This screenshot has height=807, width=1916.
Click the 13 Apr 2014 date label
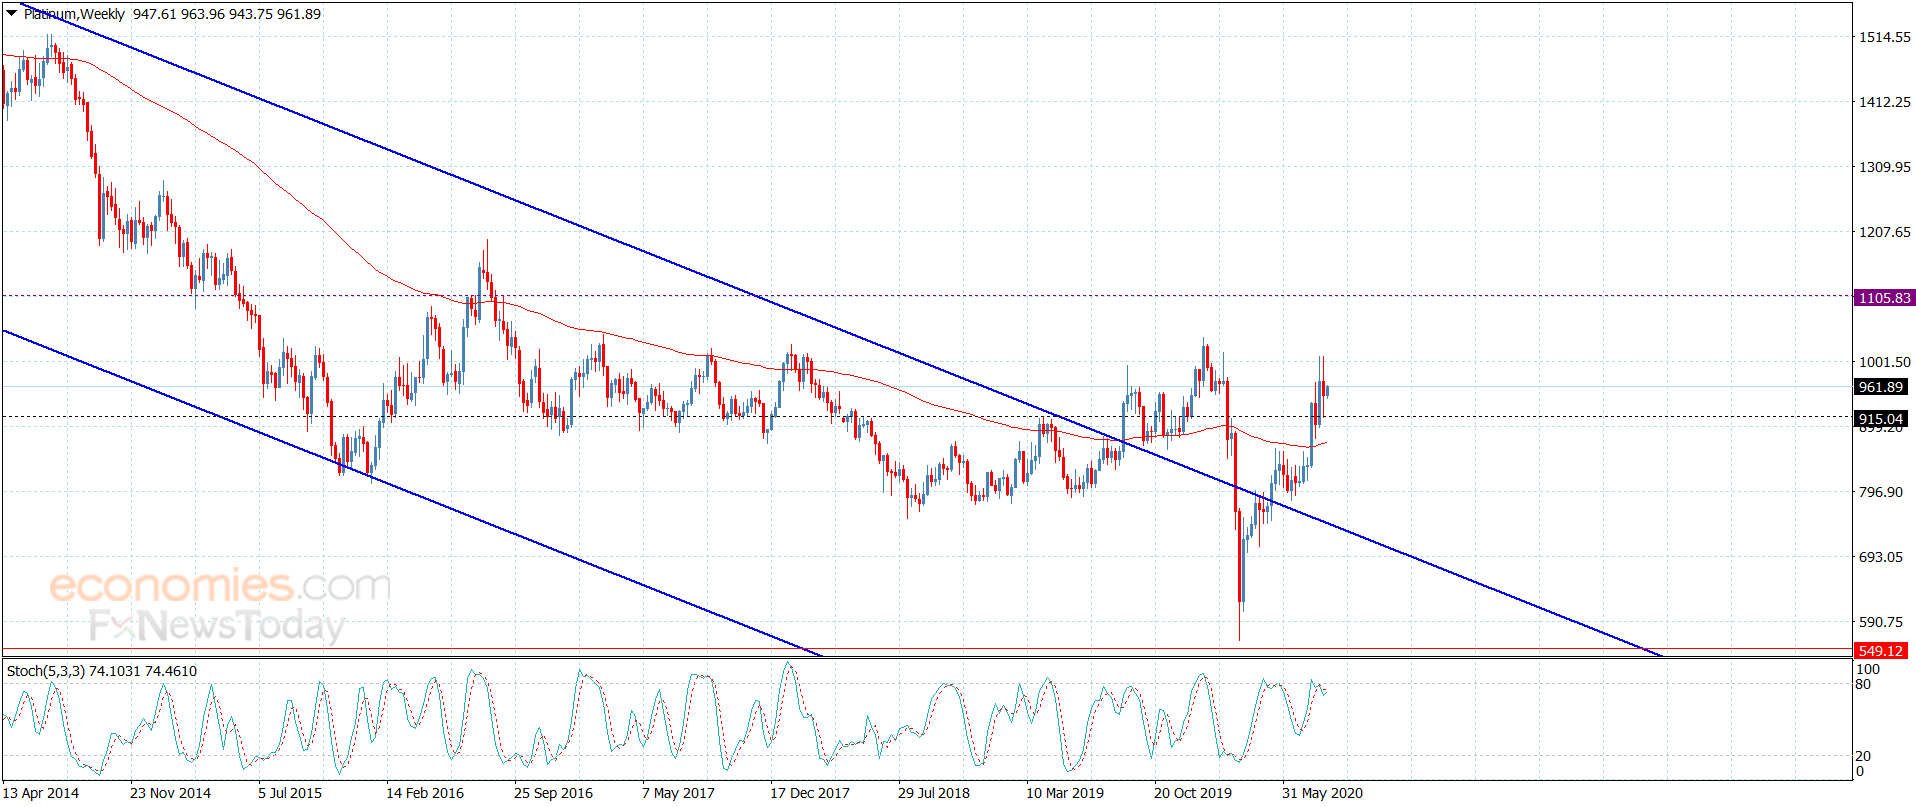click(x=41, y=793)
